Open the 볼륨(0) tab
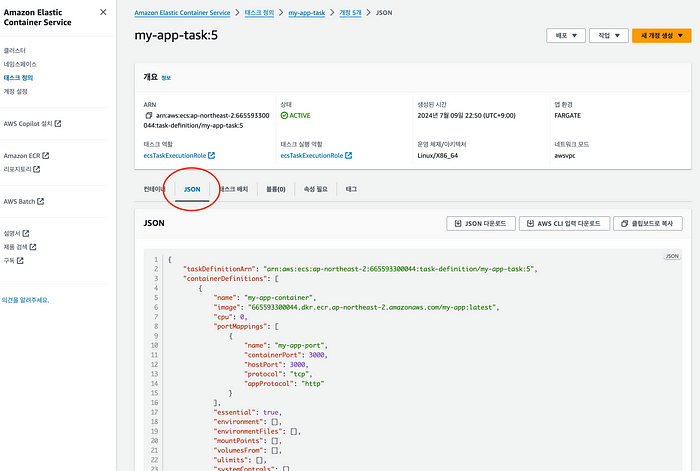 click(275, 189)
